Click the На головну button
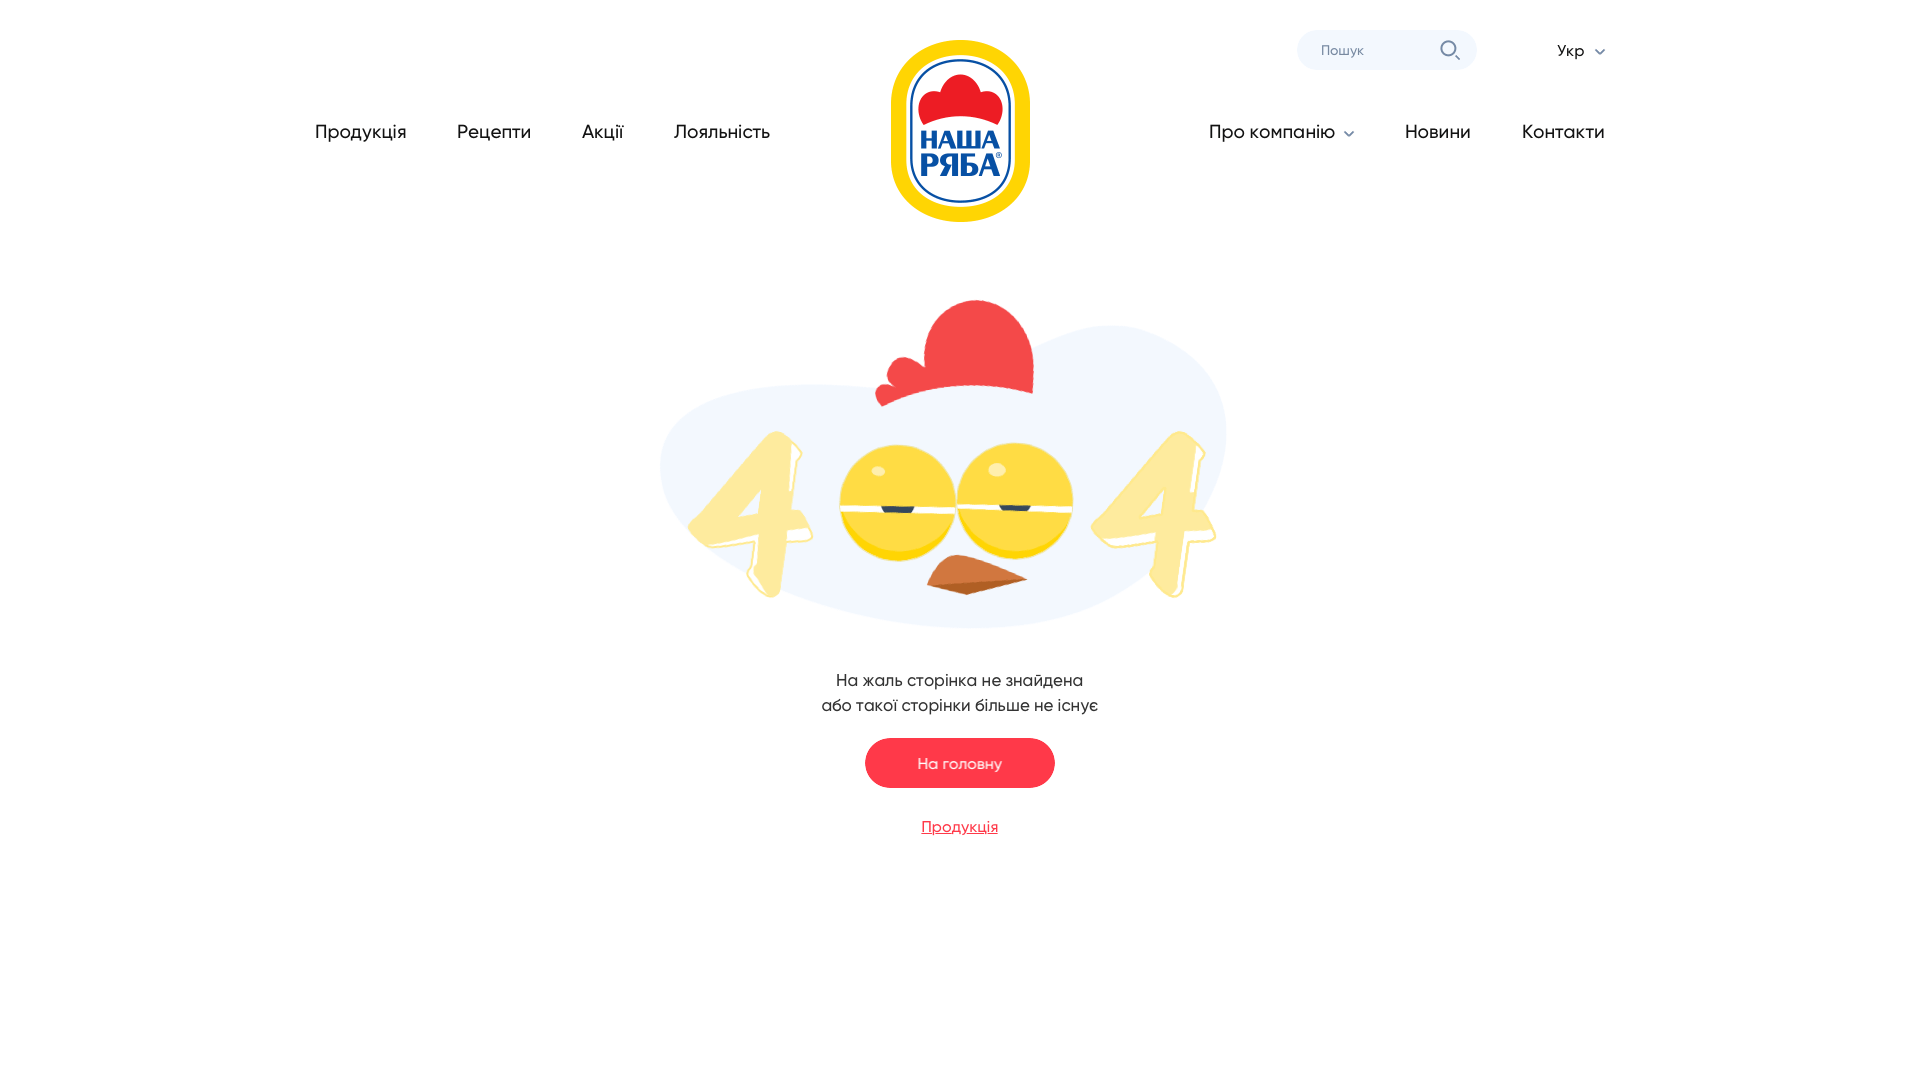This screenshot has width=1920, height=1080. click(960, 763)
